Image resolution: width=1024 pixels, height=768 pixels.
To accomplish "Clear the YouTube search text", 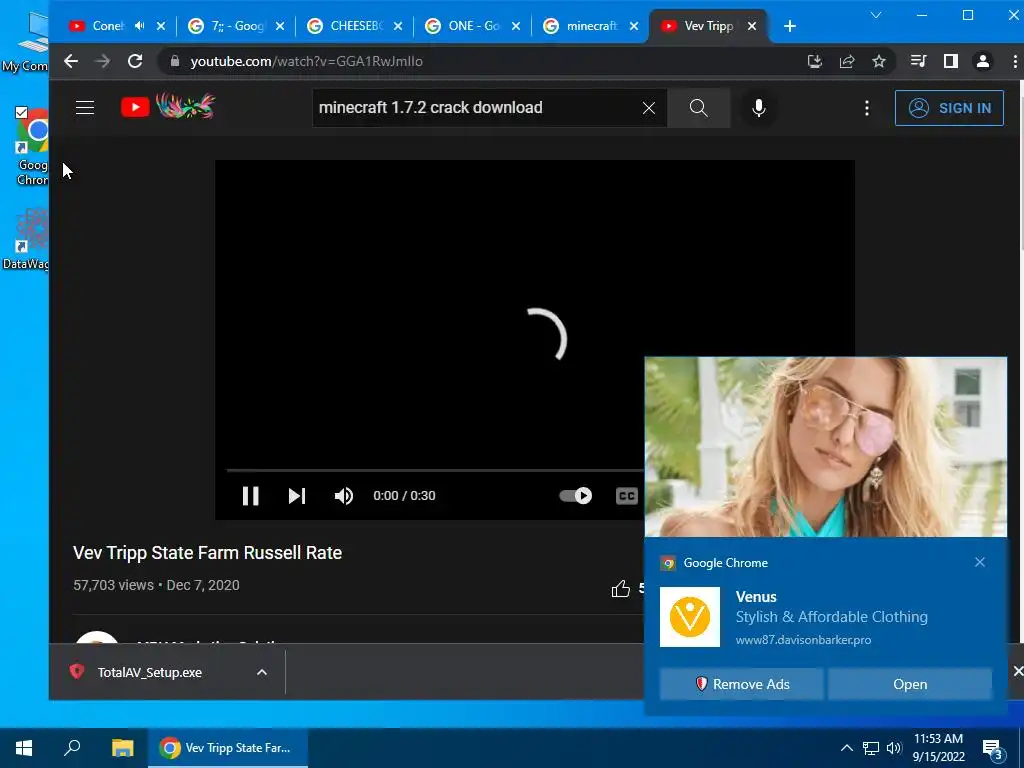I will click(x=648, y=108).
